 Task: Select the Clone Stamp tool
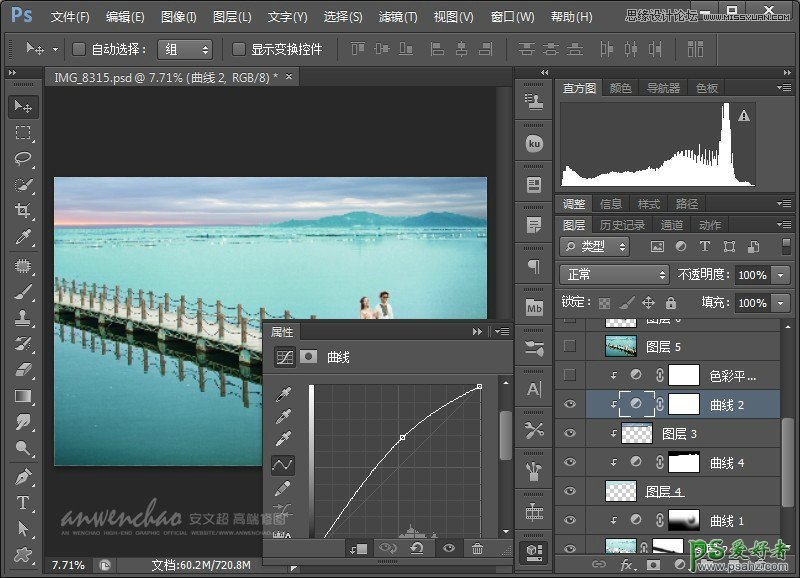(23, 318)
